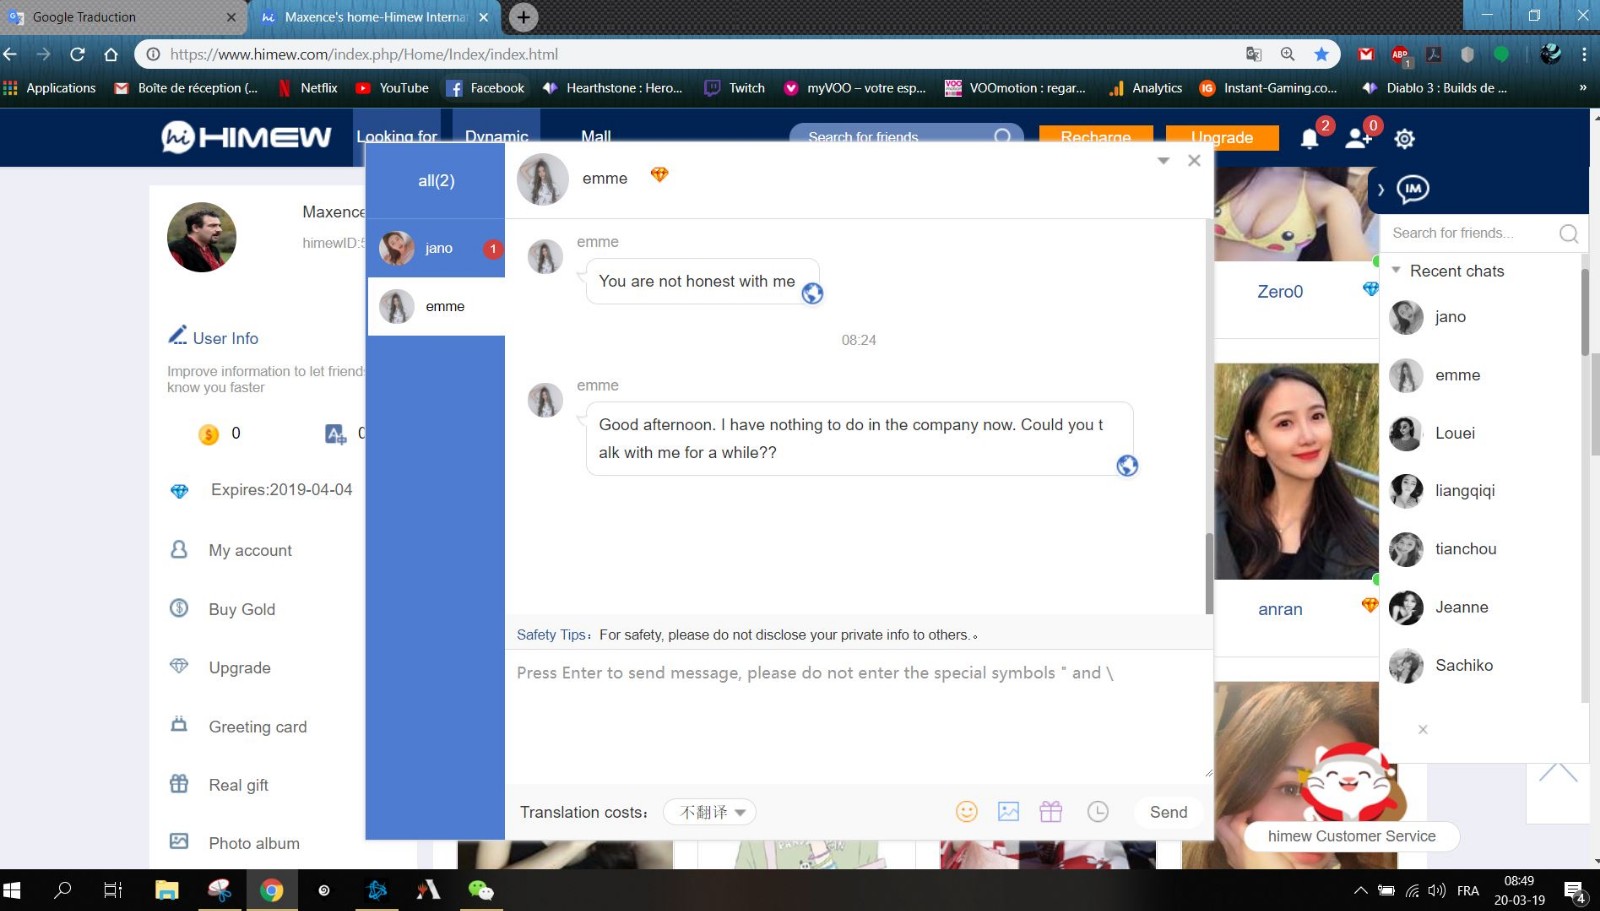Viewport: 1600px width, 911px height.
Task: Open settings gear in Himew header
Action: tap(1404, 139)
